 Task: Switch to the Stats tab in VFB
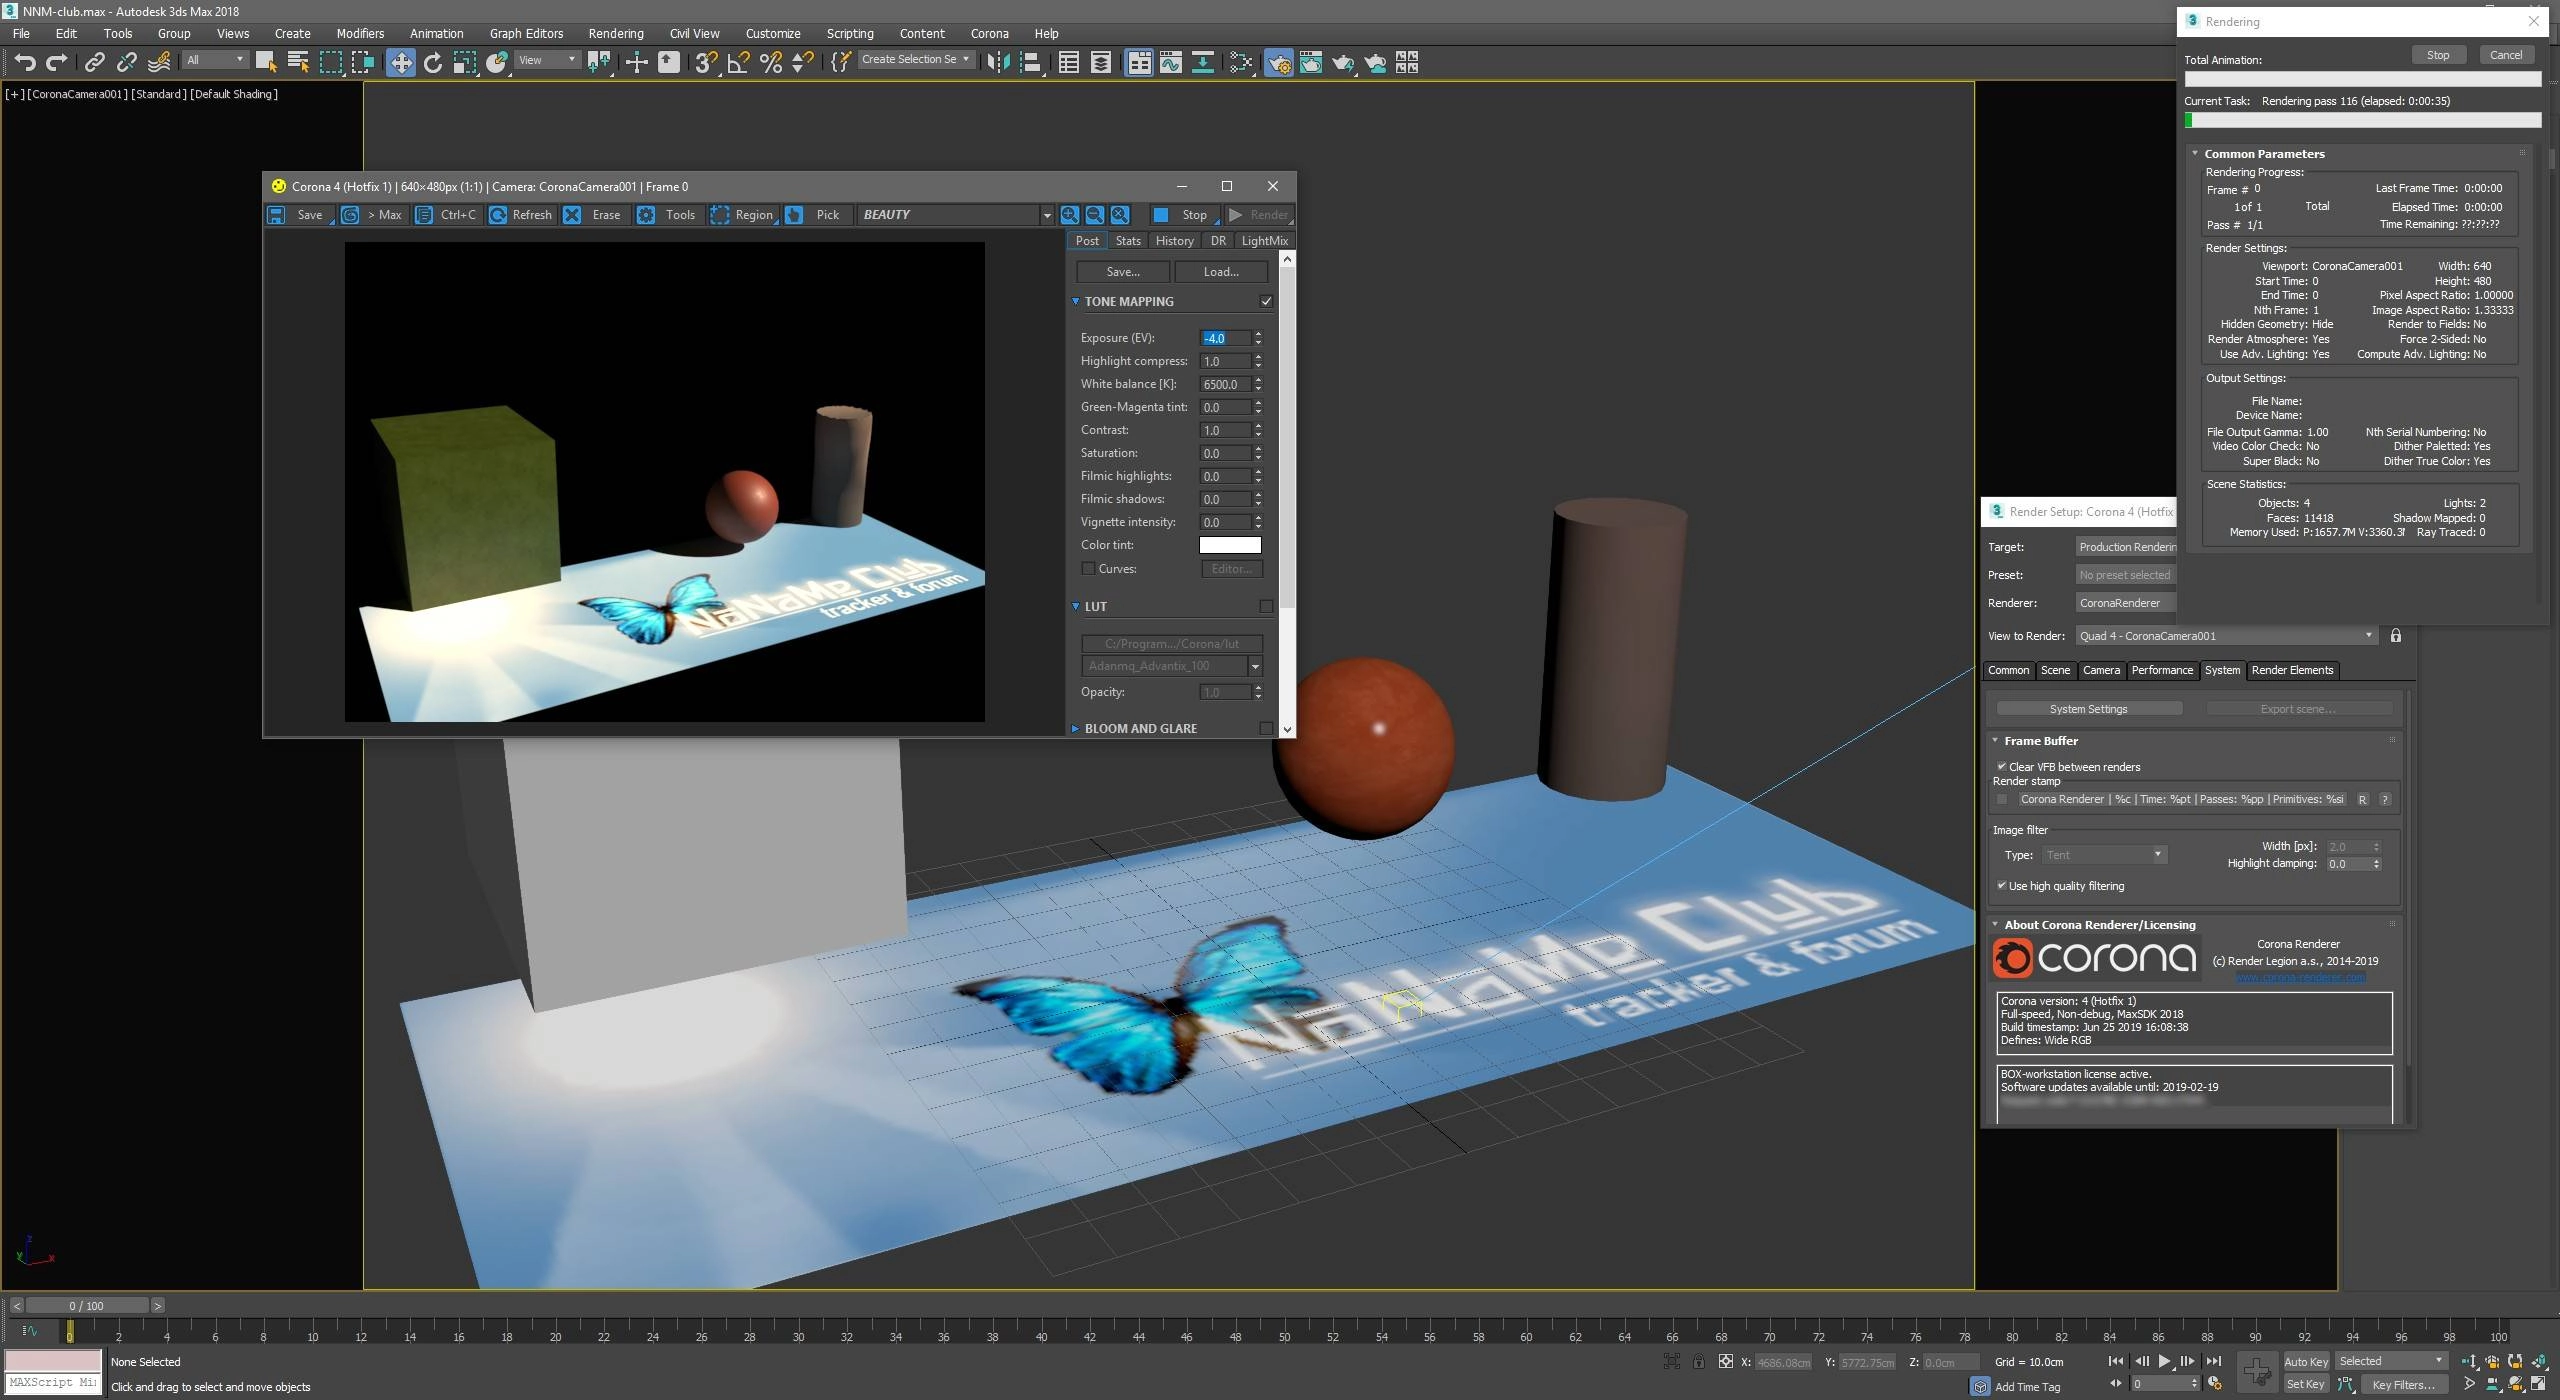pyautogui.click(x=1128, y=241)
